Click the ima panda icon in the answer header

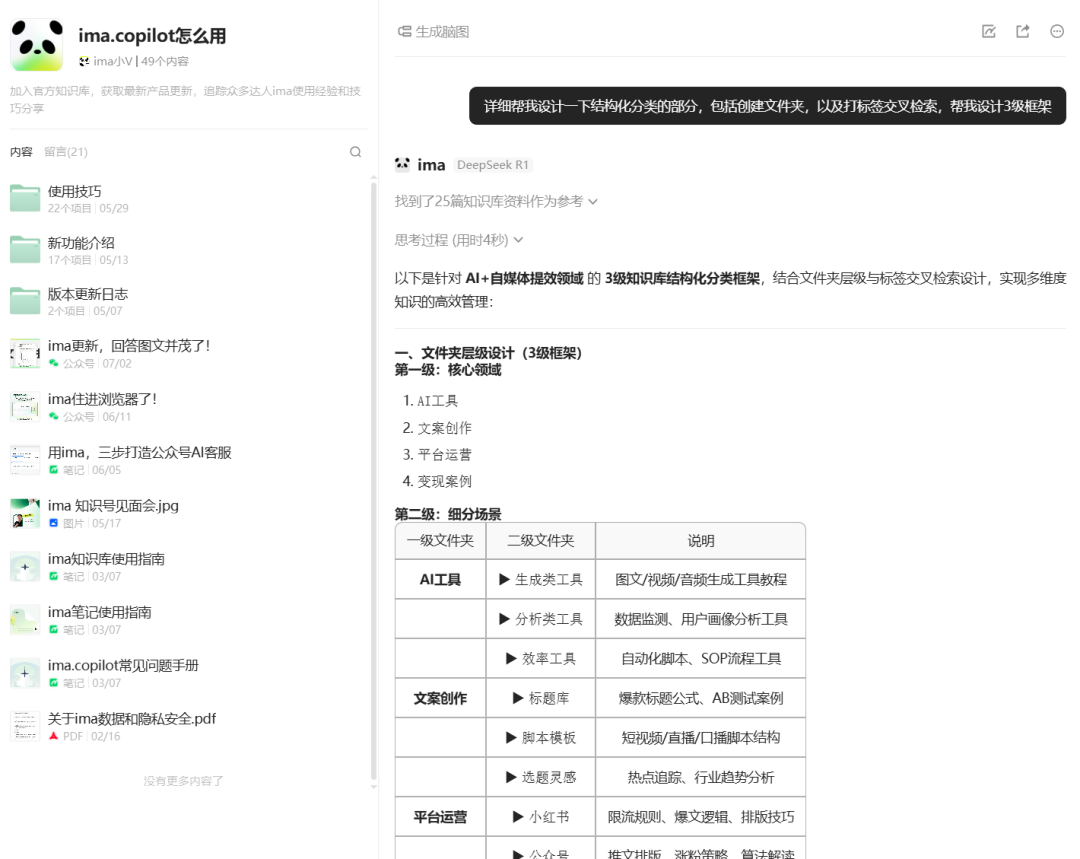pyautogui.click(x=402, y=164)
